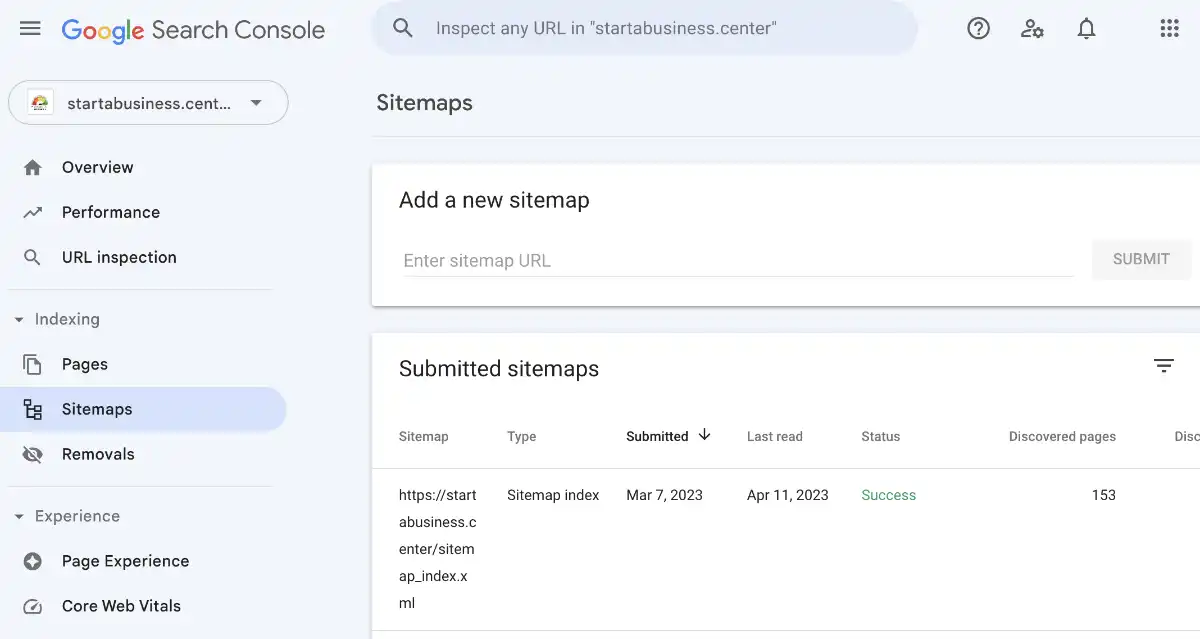
Task: Click the SUBMIT button
Action: (x=1141, y=259)
